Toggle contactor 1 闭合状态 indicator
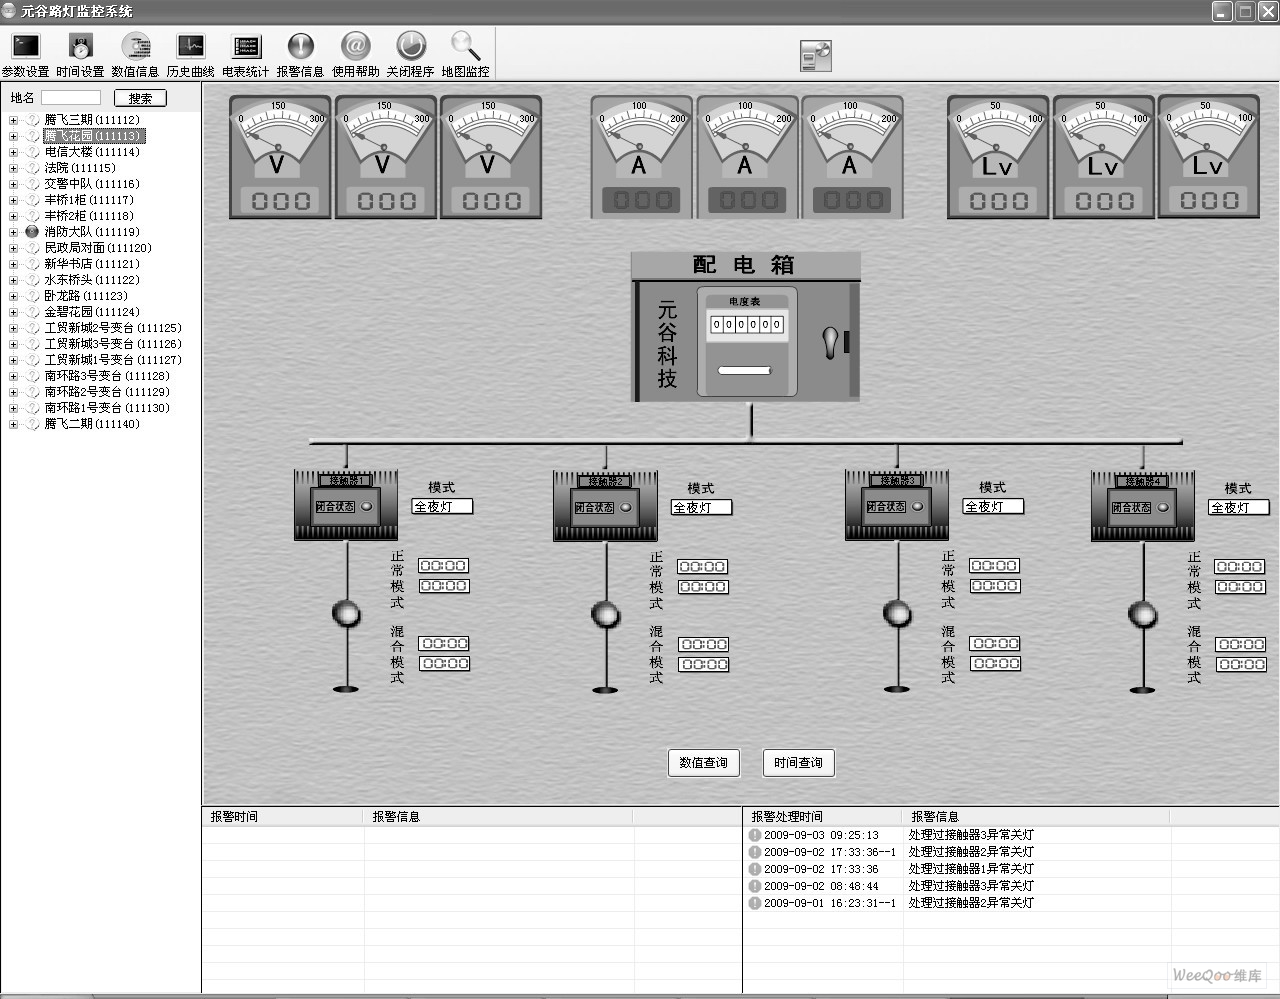 (x=367, y=507)
